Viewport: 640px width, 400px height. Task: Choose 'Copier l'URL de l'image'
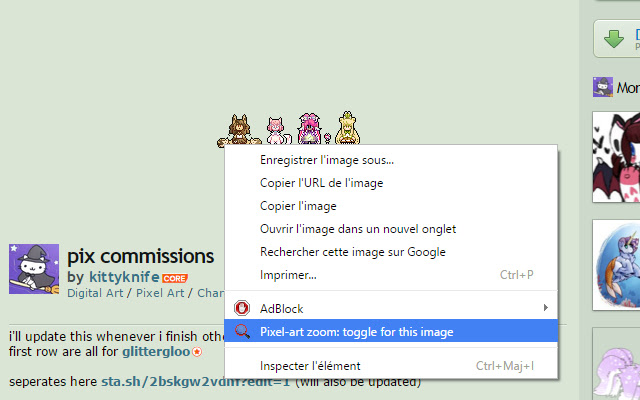point(321,183)
